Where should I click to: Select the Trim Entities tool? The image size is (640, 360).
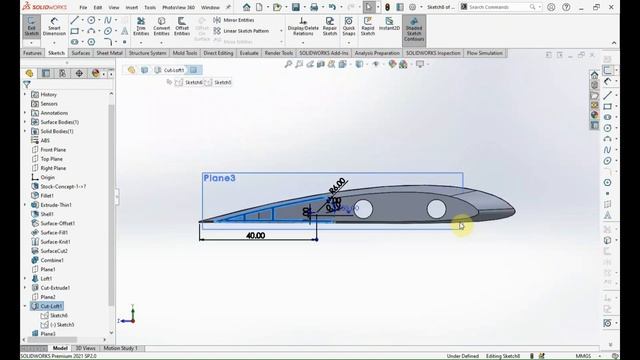[x=141, y=26]
